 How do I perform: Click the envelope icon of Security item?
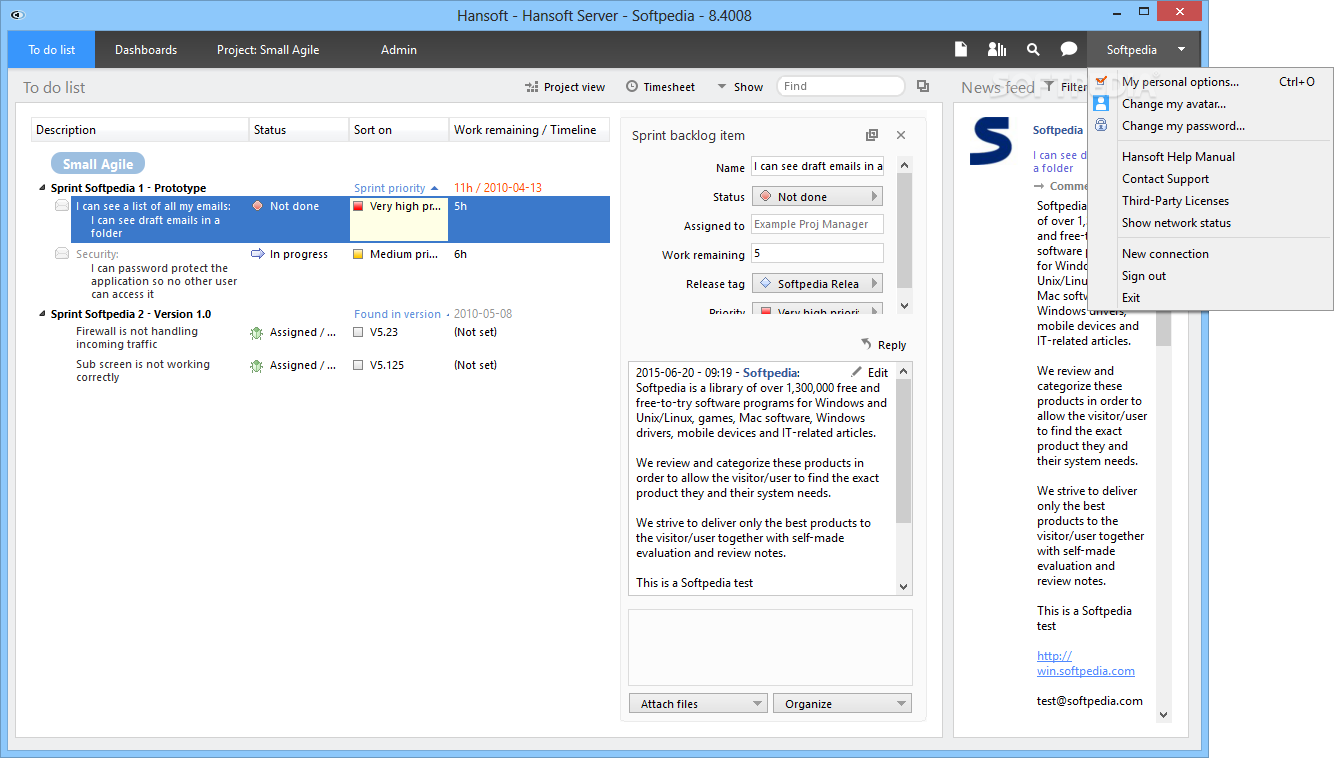pos(62,254)
